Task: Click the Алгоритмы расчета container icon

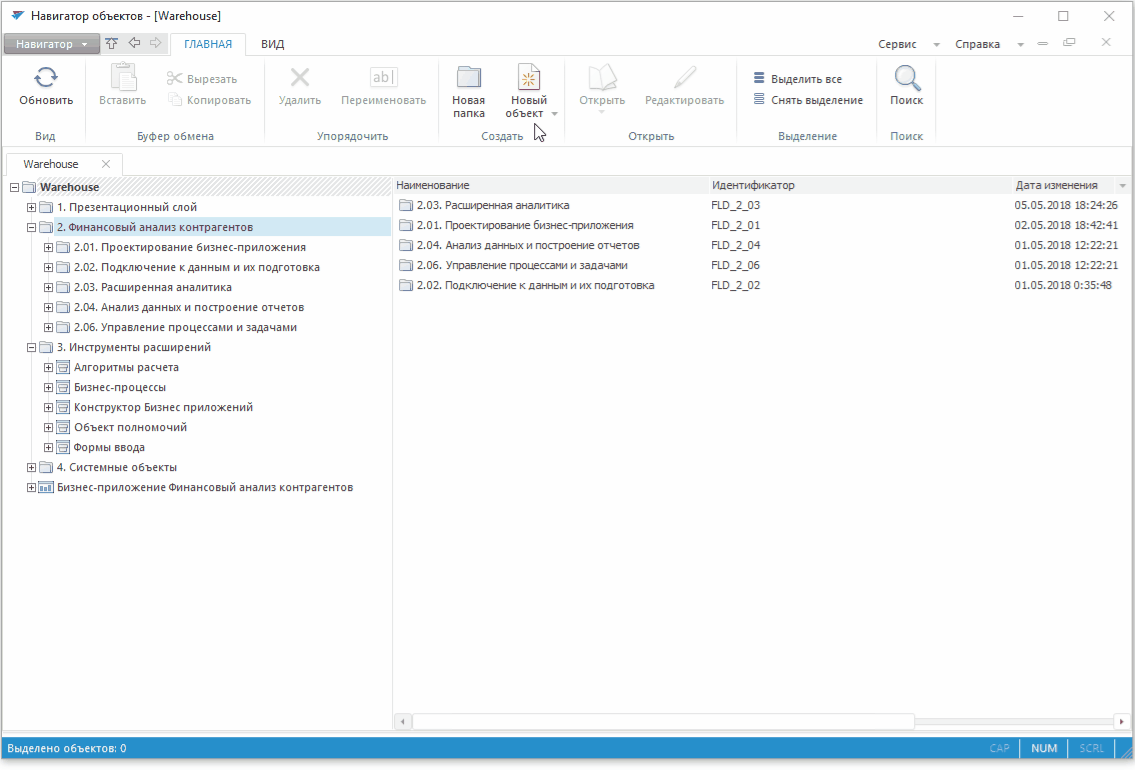Action: pyautogui.click(x=63, y=368)
